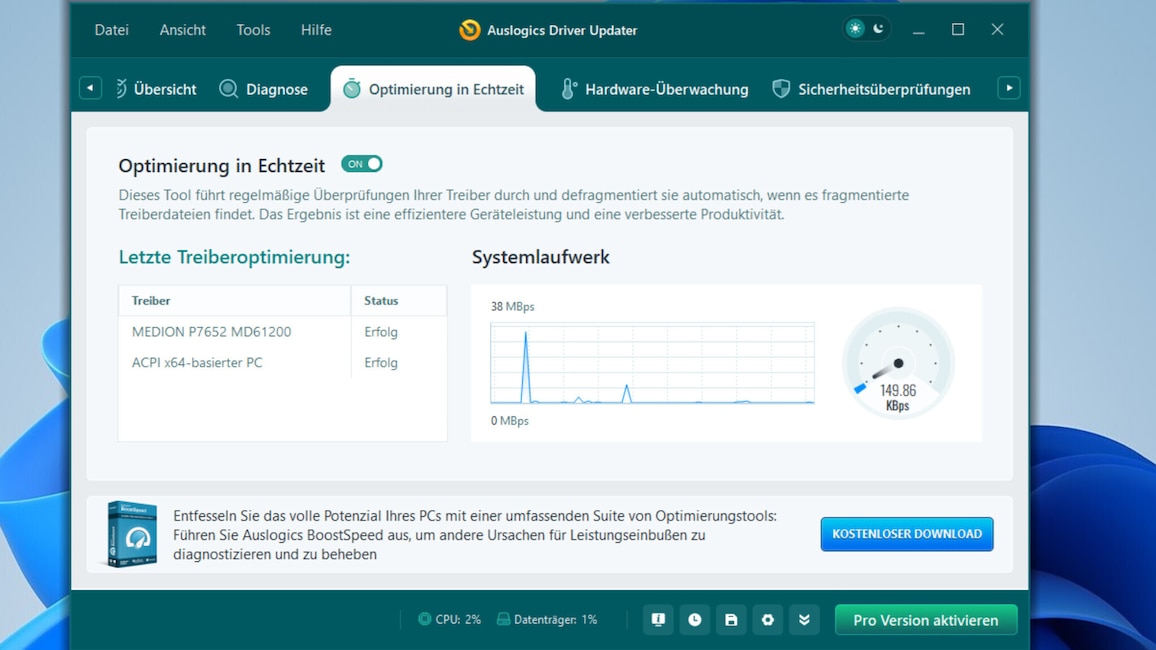Screen dimensions: 1156x650
Task: Minimize the Auslogics Driver Updater window
Action: pos(919,29)
